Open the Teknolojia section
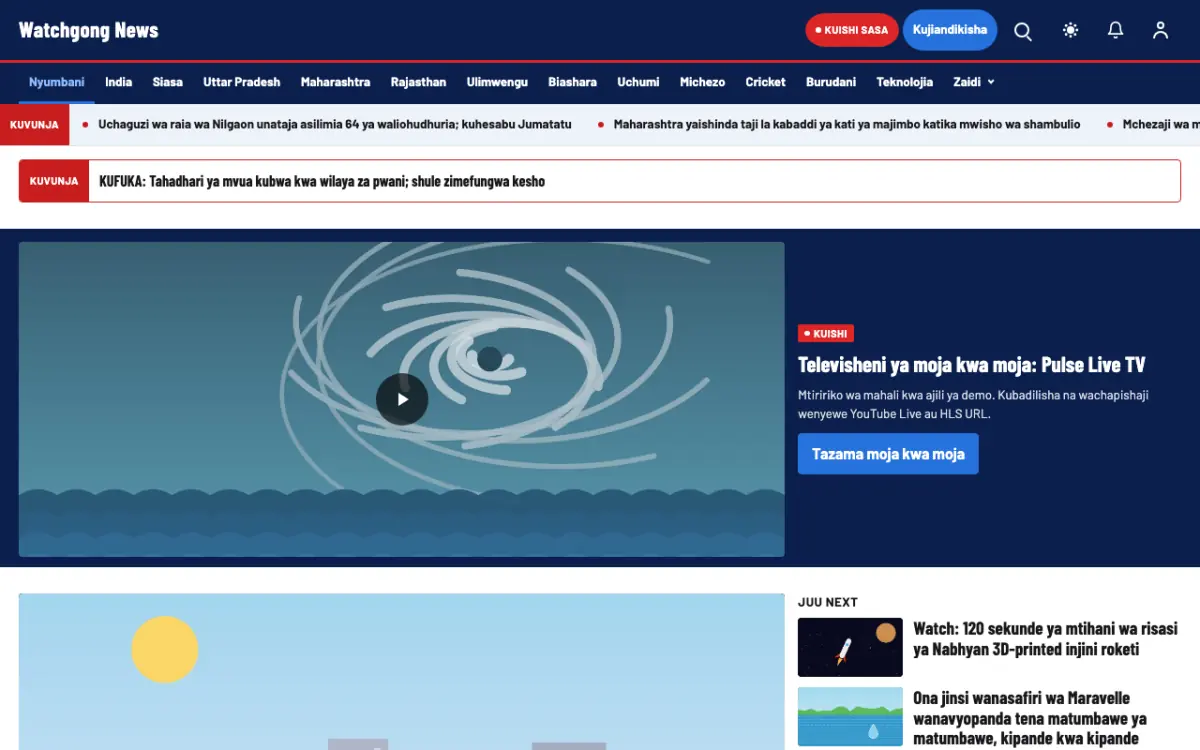The width and height of the screenshot is (1200, 750). pyautogui.click(x=905, y=82)
